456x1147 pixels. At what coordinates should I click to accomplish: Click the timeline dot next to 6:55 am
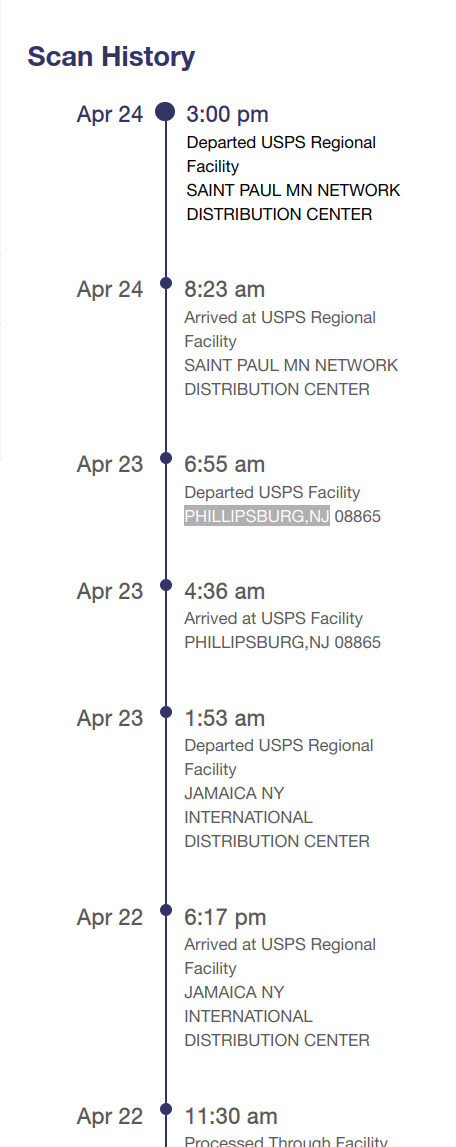point(165,459)
